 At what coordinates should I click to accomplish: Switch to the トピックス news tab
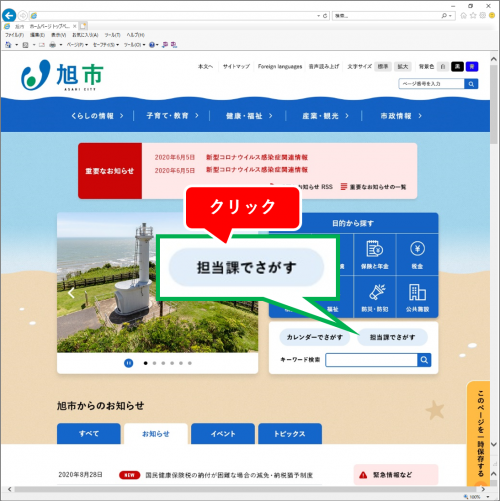(x=290, y=434)
